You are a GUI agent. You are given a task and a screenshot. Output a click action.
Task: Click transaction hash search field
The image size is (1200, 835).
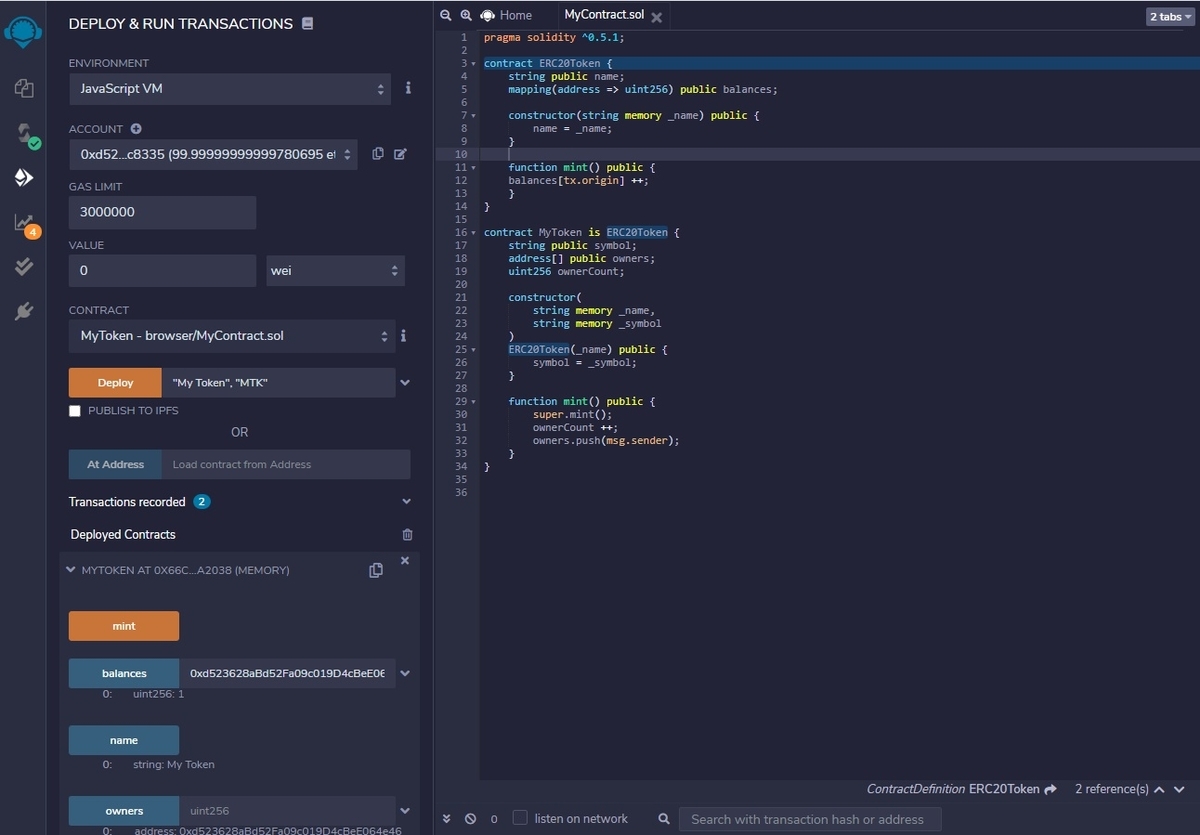click(x=810, y=819)
